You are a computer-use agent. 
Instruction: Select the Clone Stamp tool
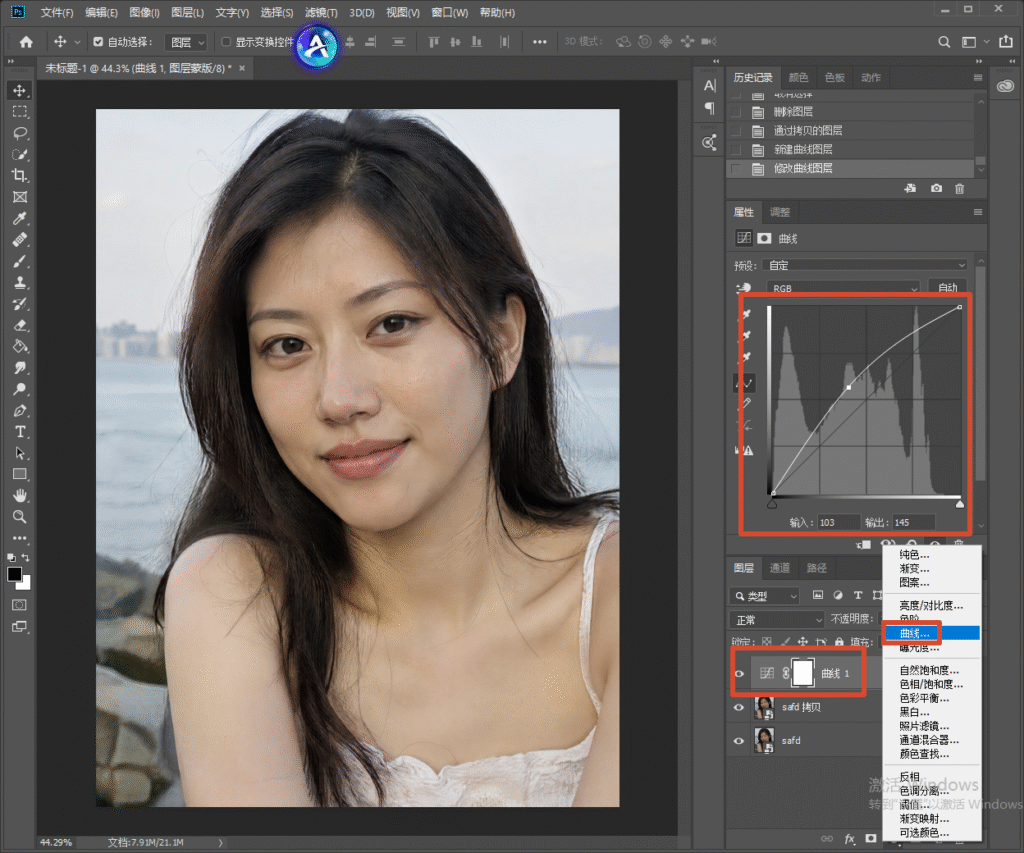click(20, 283)
